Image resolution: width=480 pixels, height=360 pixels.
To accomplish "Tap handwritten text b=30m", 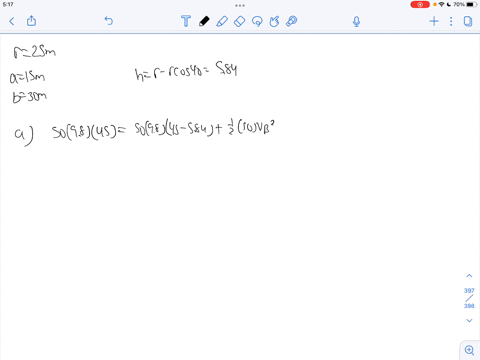I will [30, 97].
